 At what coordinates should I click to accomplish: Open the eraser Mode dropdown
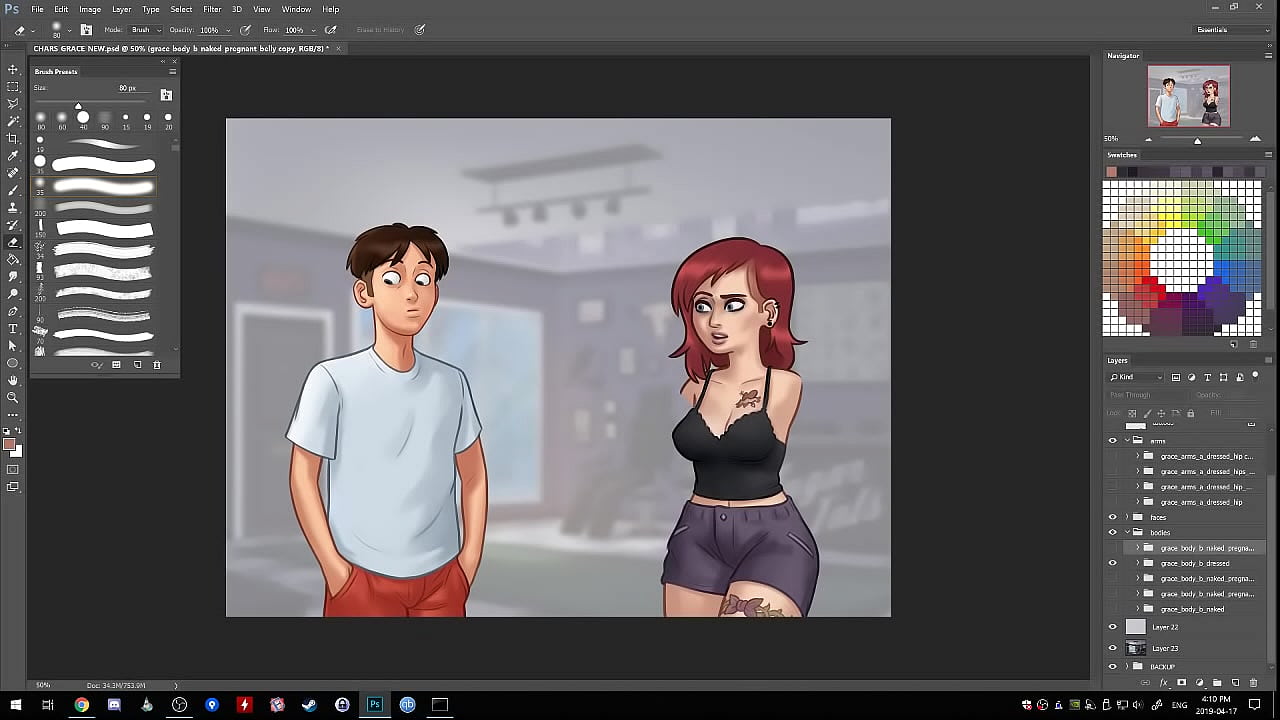pyautogui.click(x=145, y=30)
